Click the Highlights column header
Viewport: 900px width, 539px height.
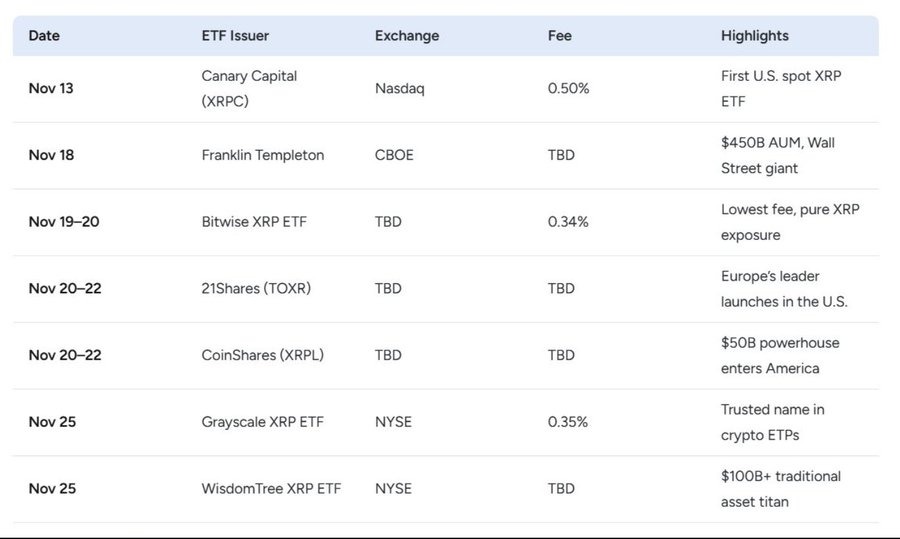pyautogui.click(x=755, y=36)
